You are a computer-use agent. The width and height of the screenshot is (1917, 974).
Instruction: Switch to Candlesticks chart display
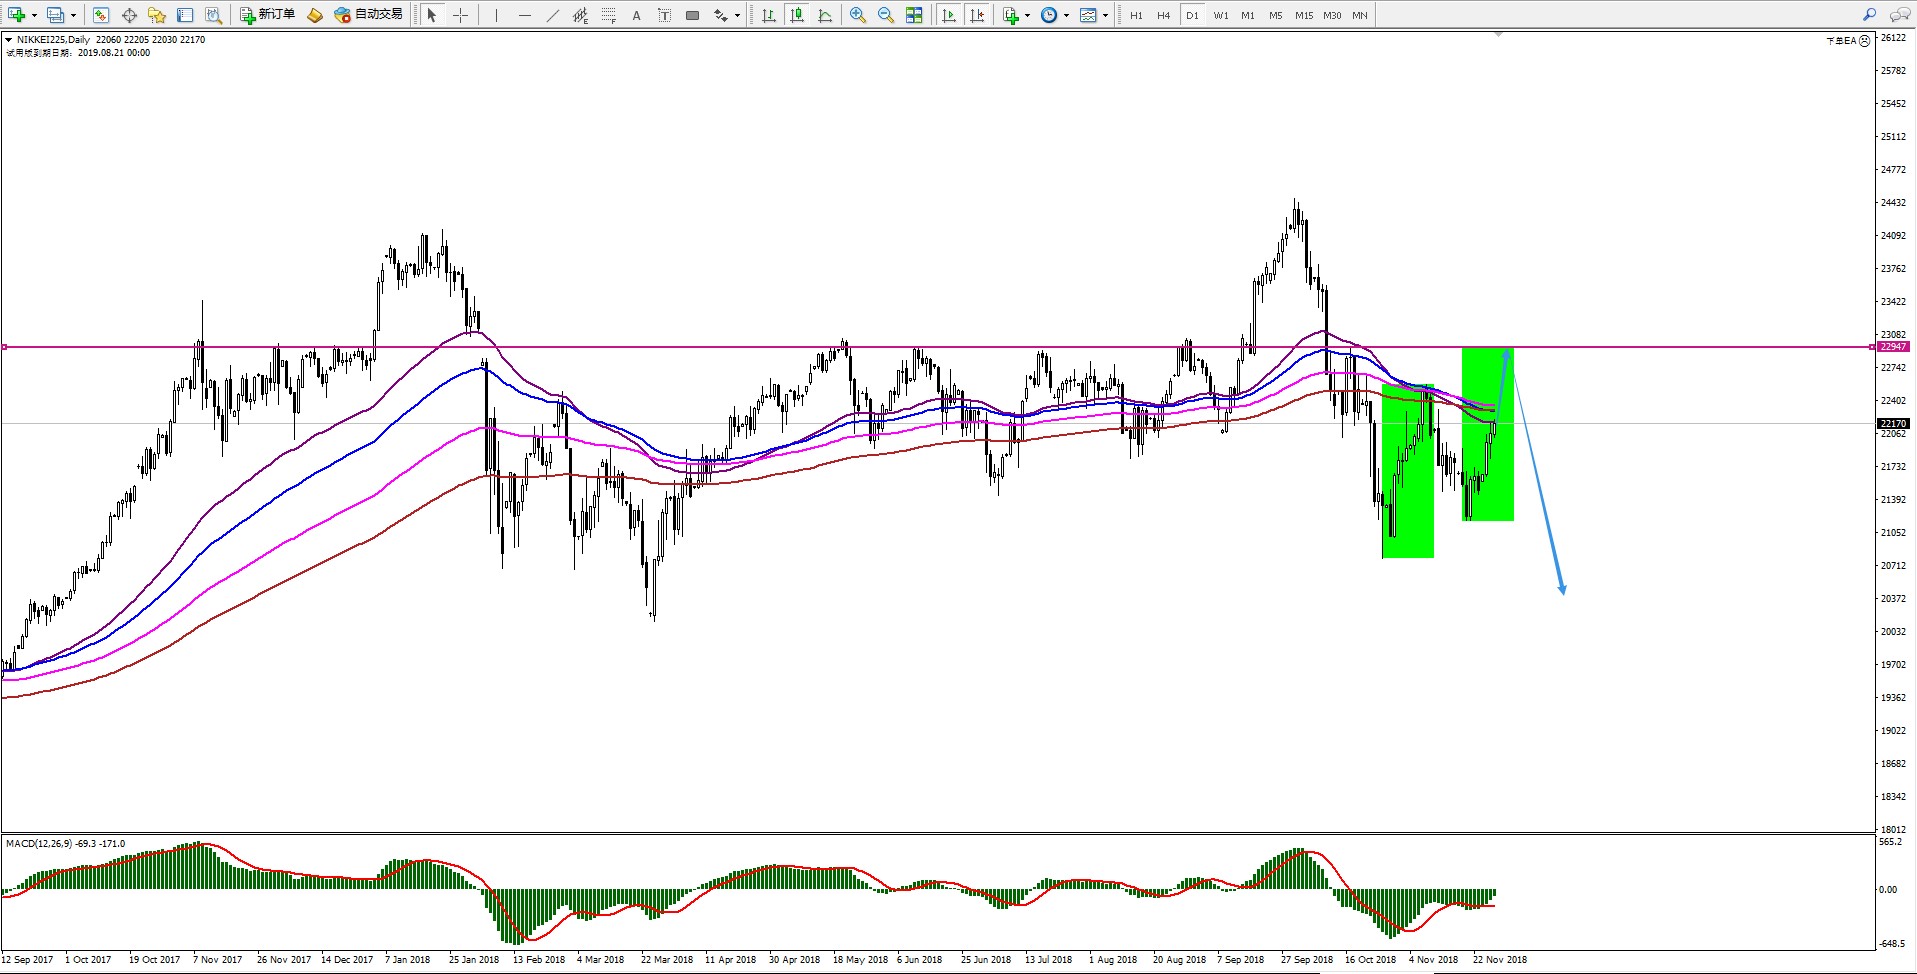point(796,15)
